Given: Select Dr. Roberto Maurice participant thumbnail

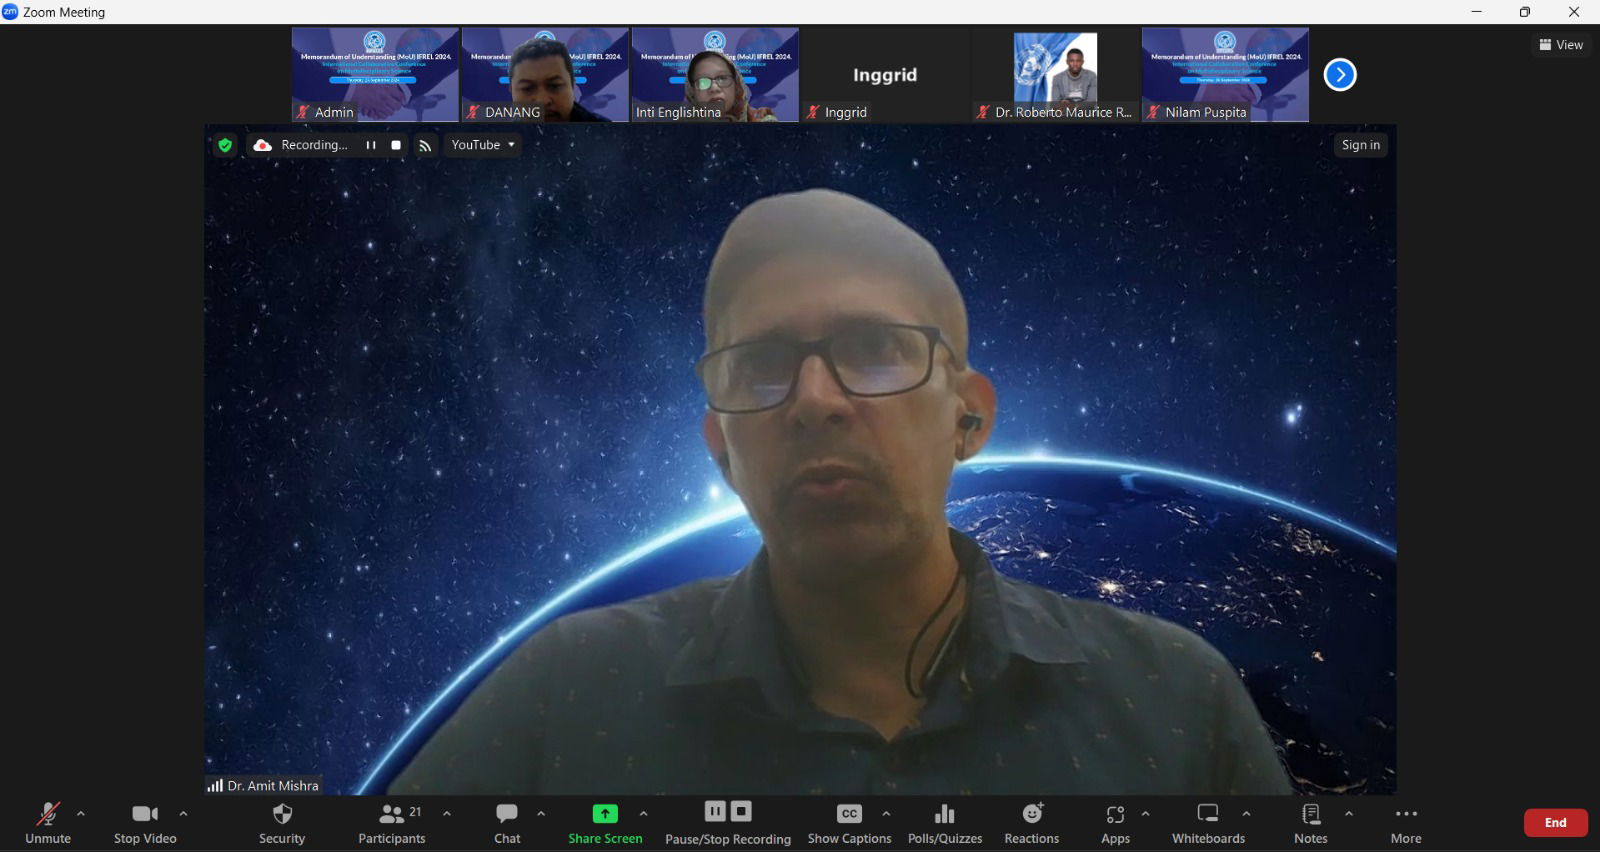Looking at the screenshot, I should coord(1055,75).
